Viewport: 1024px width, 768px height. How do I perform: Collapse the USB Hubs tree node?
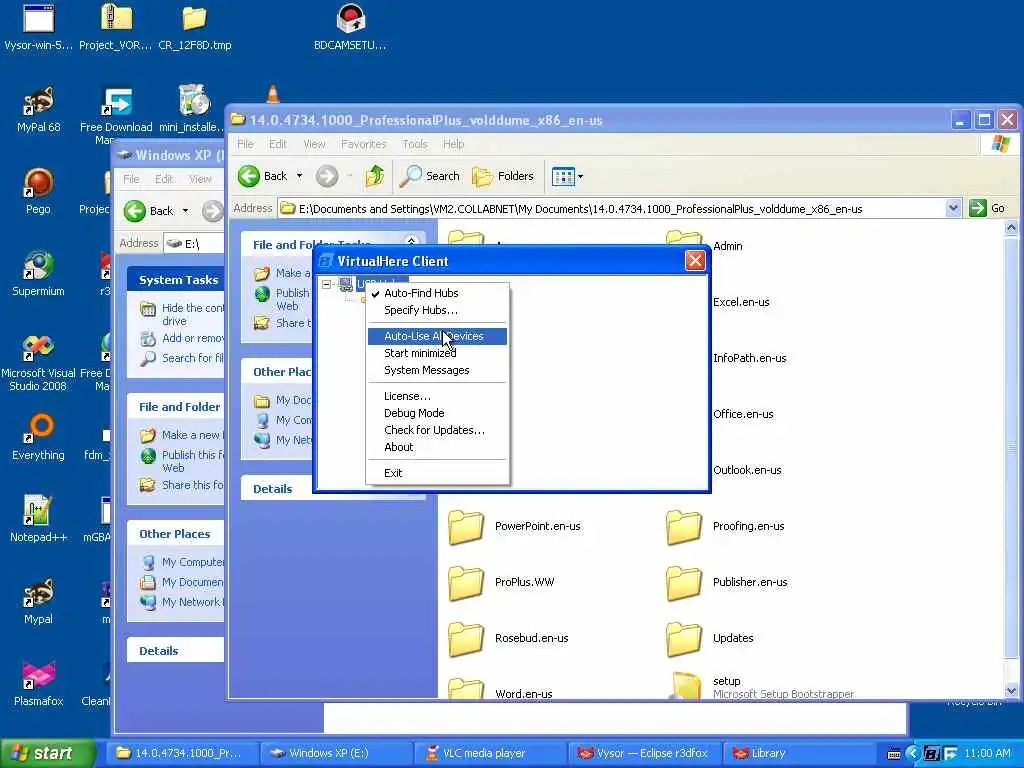point(327,284)
